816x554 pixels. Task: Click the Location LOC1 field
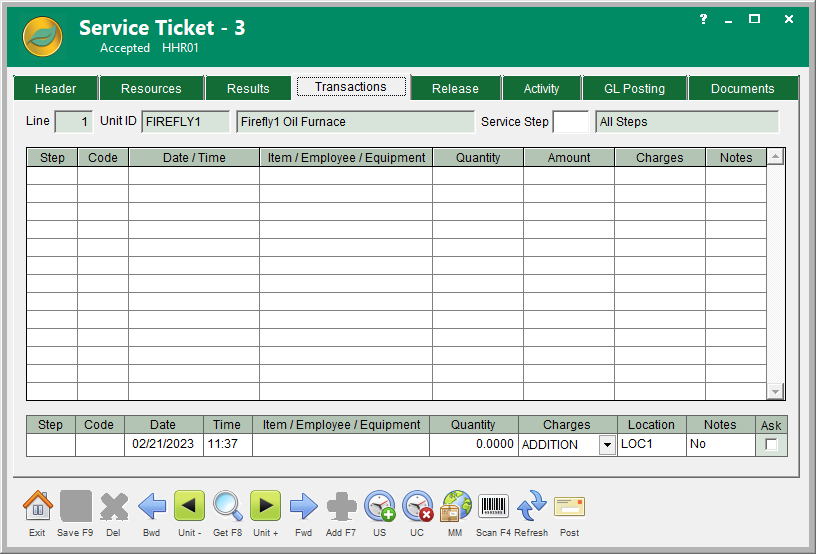click(652, 444)
